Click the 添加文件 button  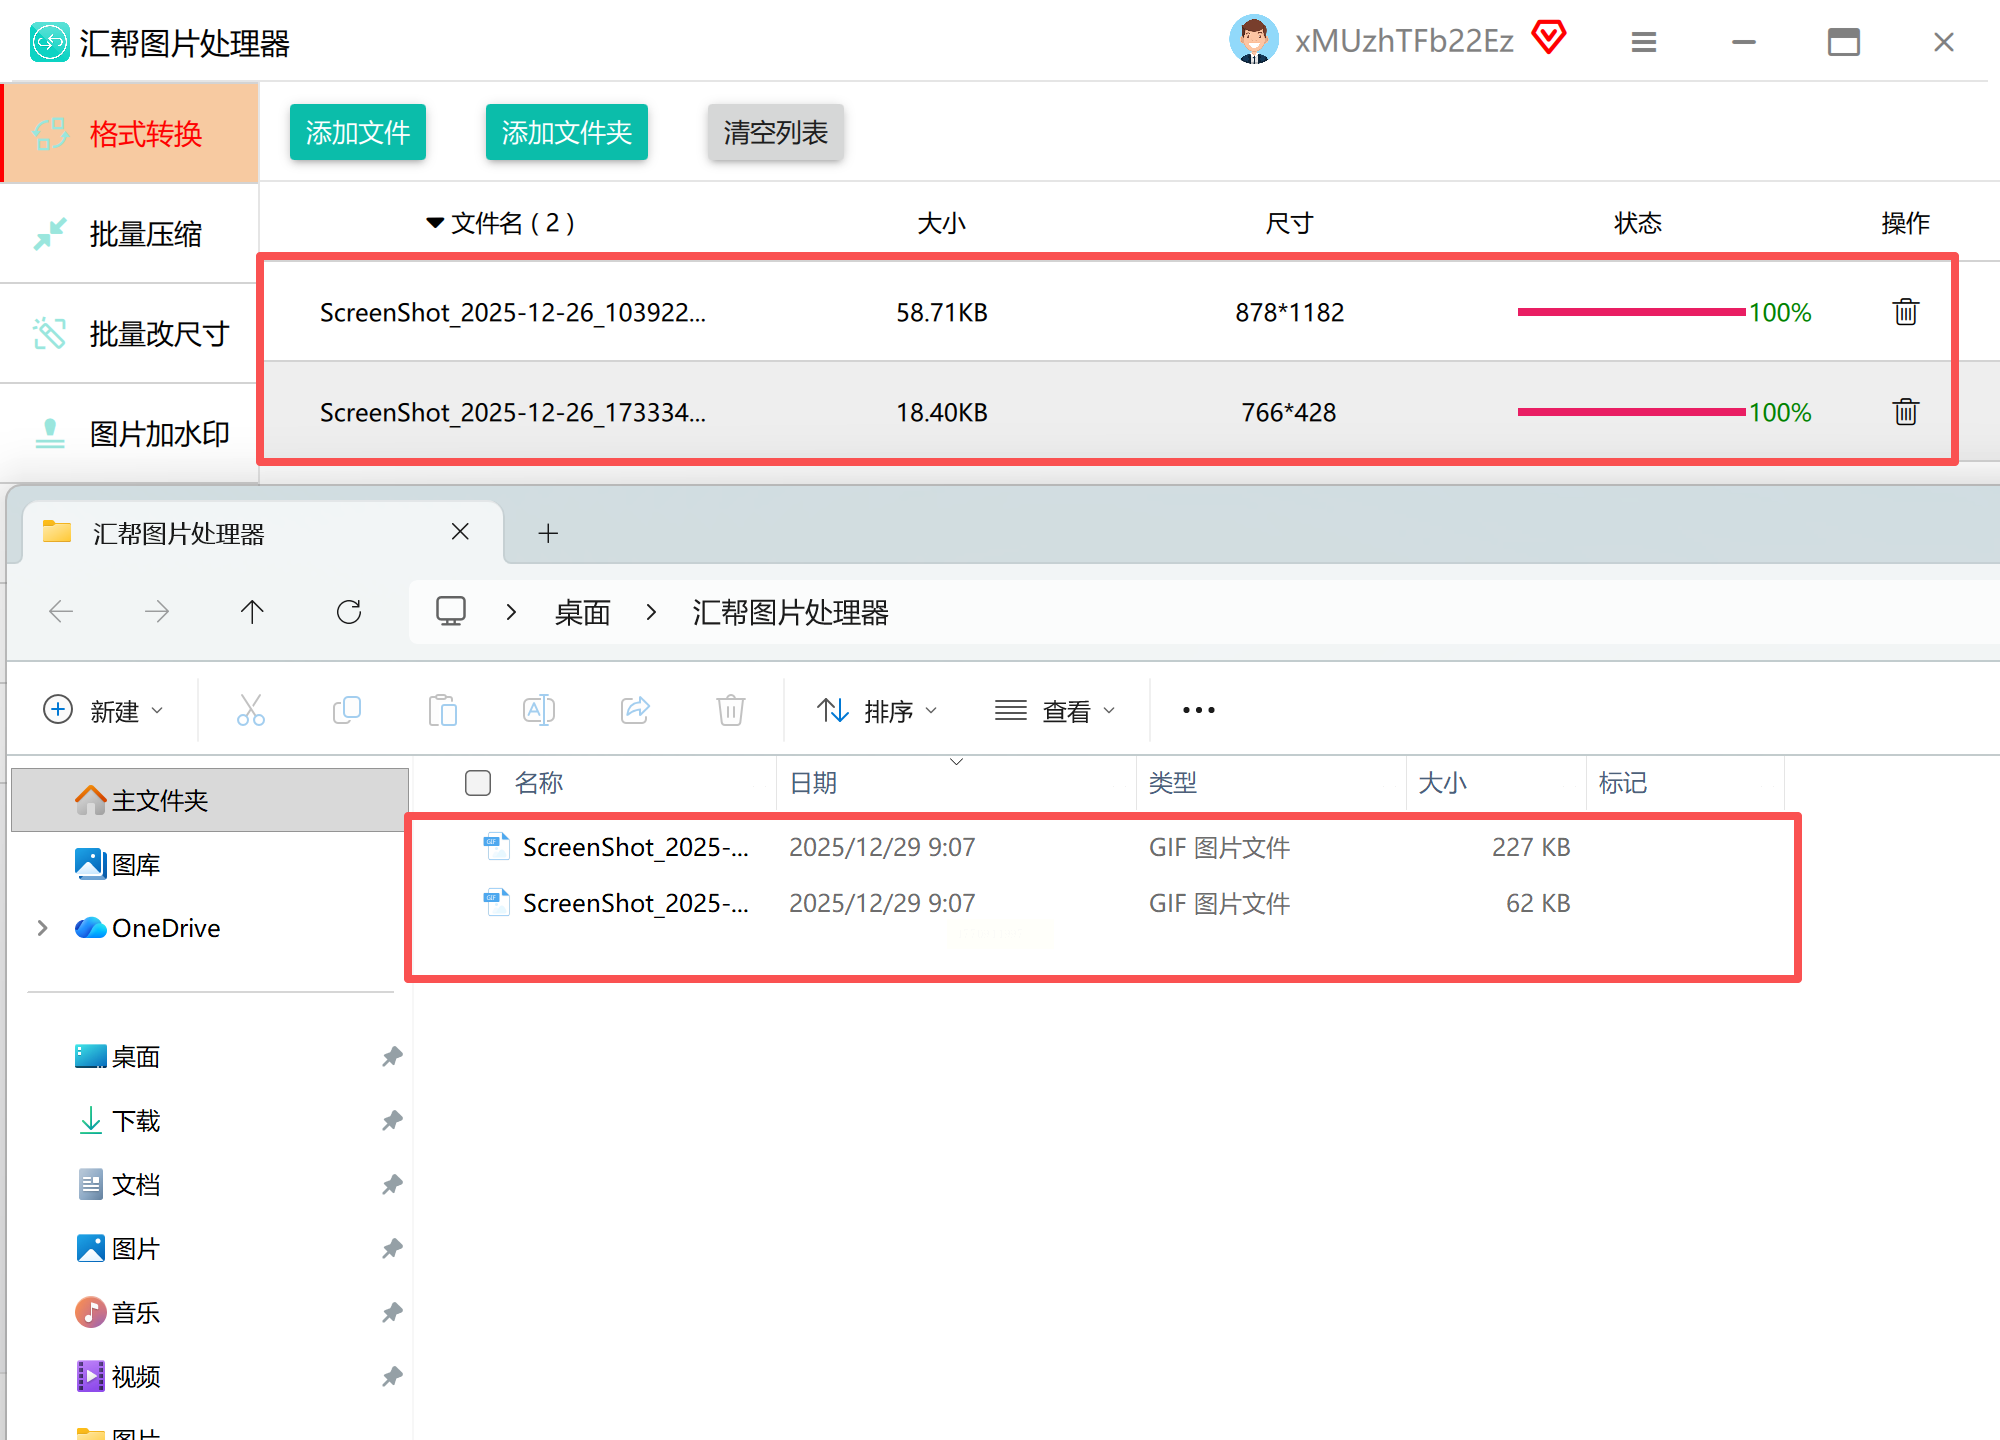358,132
